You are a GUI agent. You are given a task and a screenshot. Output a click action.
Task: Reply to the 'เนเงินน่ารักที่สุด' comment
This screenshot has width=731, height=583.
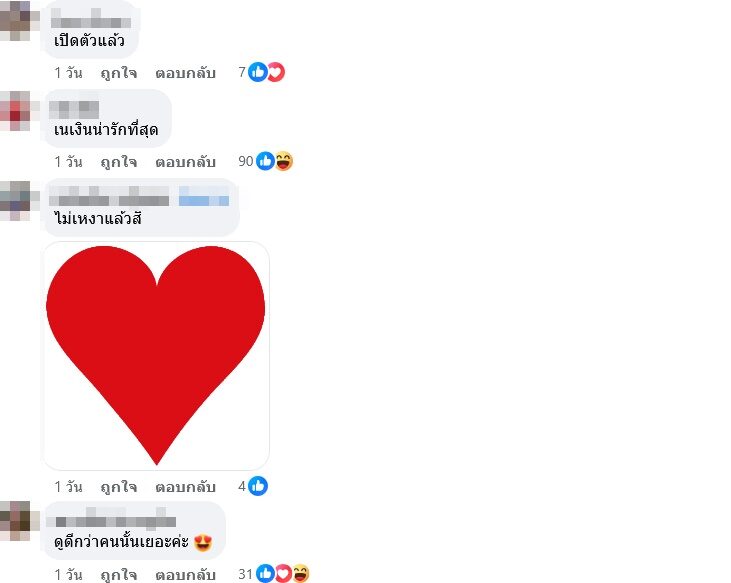coord(186,162)
